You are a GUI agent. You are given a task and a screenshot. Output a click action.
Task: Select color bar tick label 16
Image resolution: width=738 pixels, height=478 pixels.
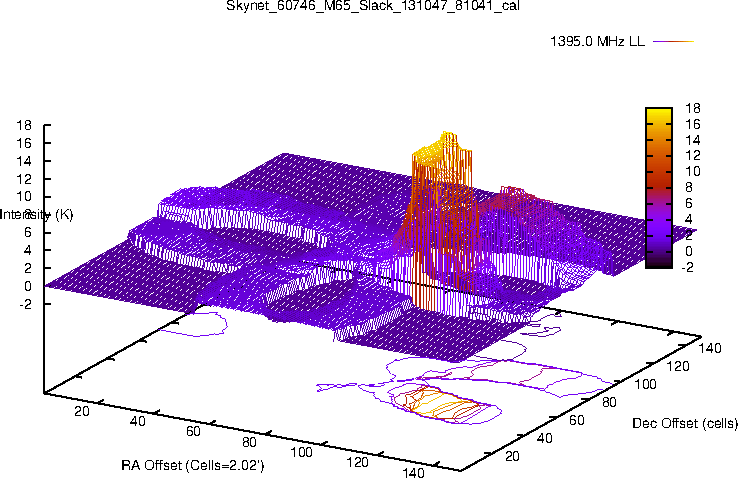pyautogui.click(x=693, y=124)
